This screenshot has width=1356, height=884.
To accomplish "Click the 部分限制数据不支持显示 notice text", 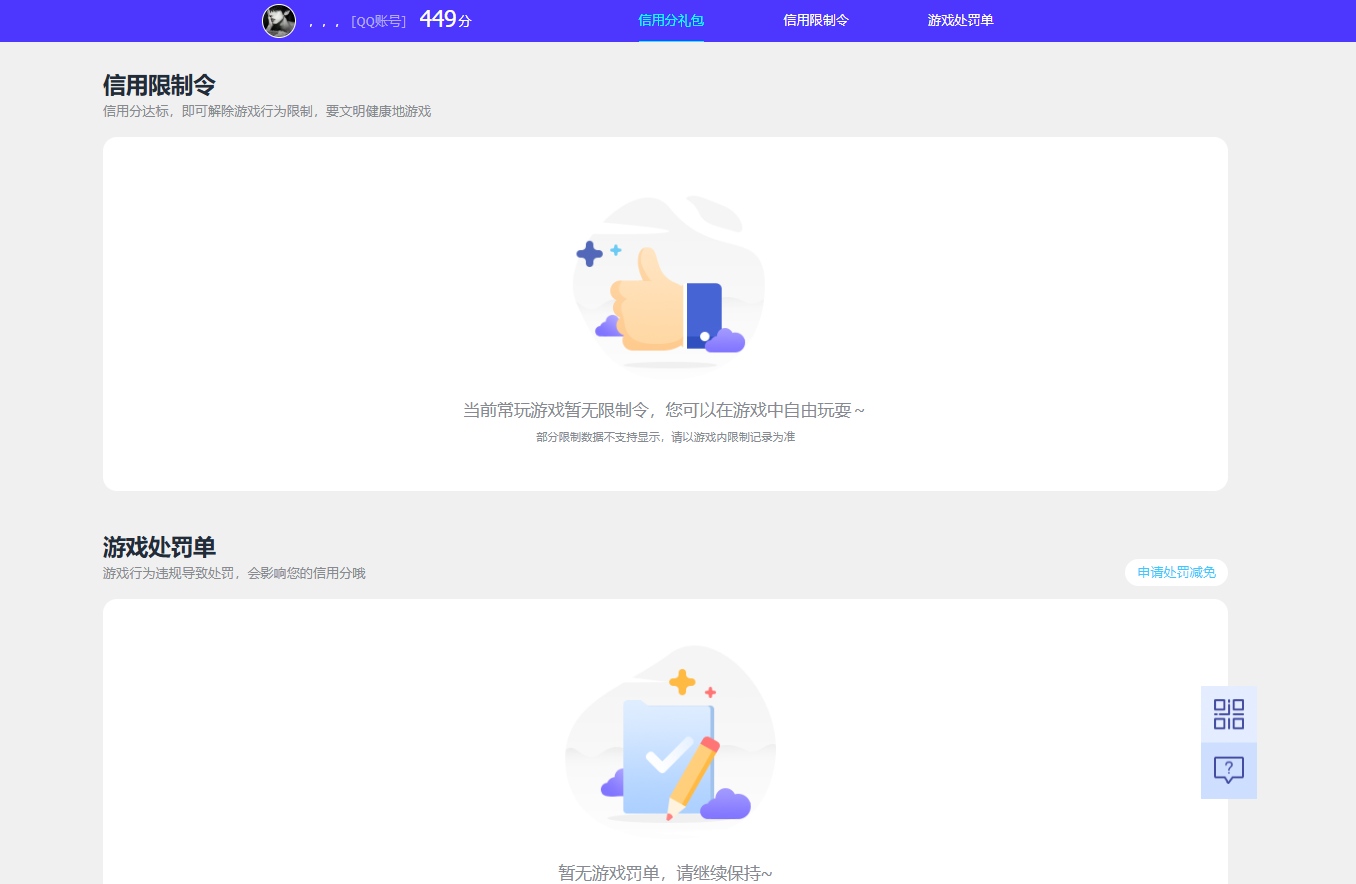I will coord(665,437).
